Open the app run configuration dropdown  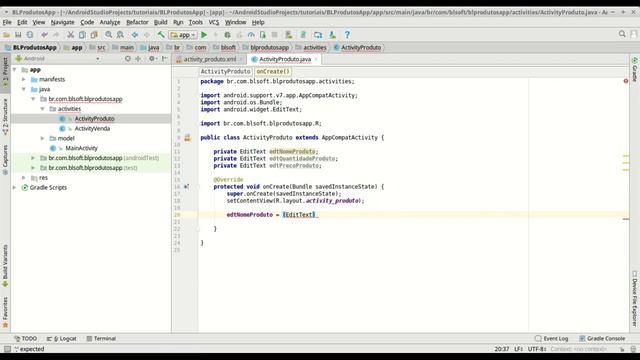pos(183,35)
